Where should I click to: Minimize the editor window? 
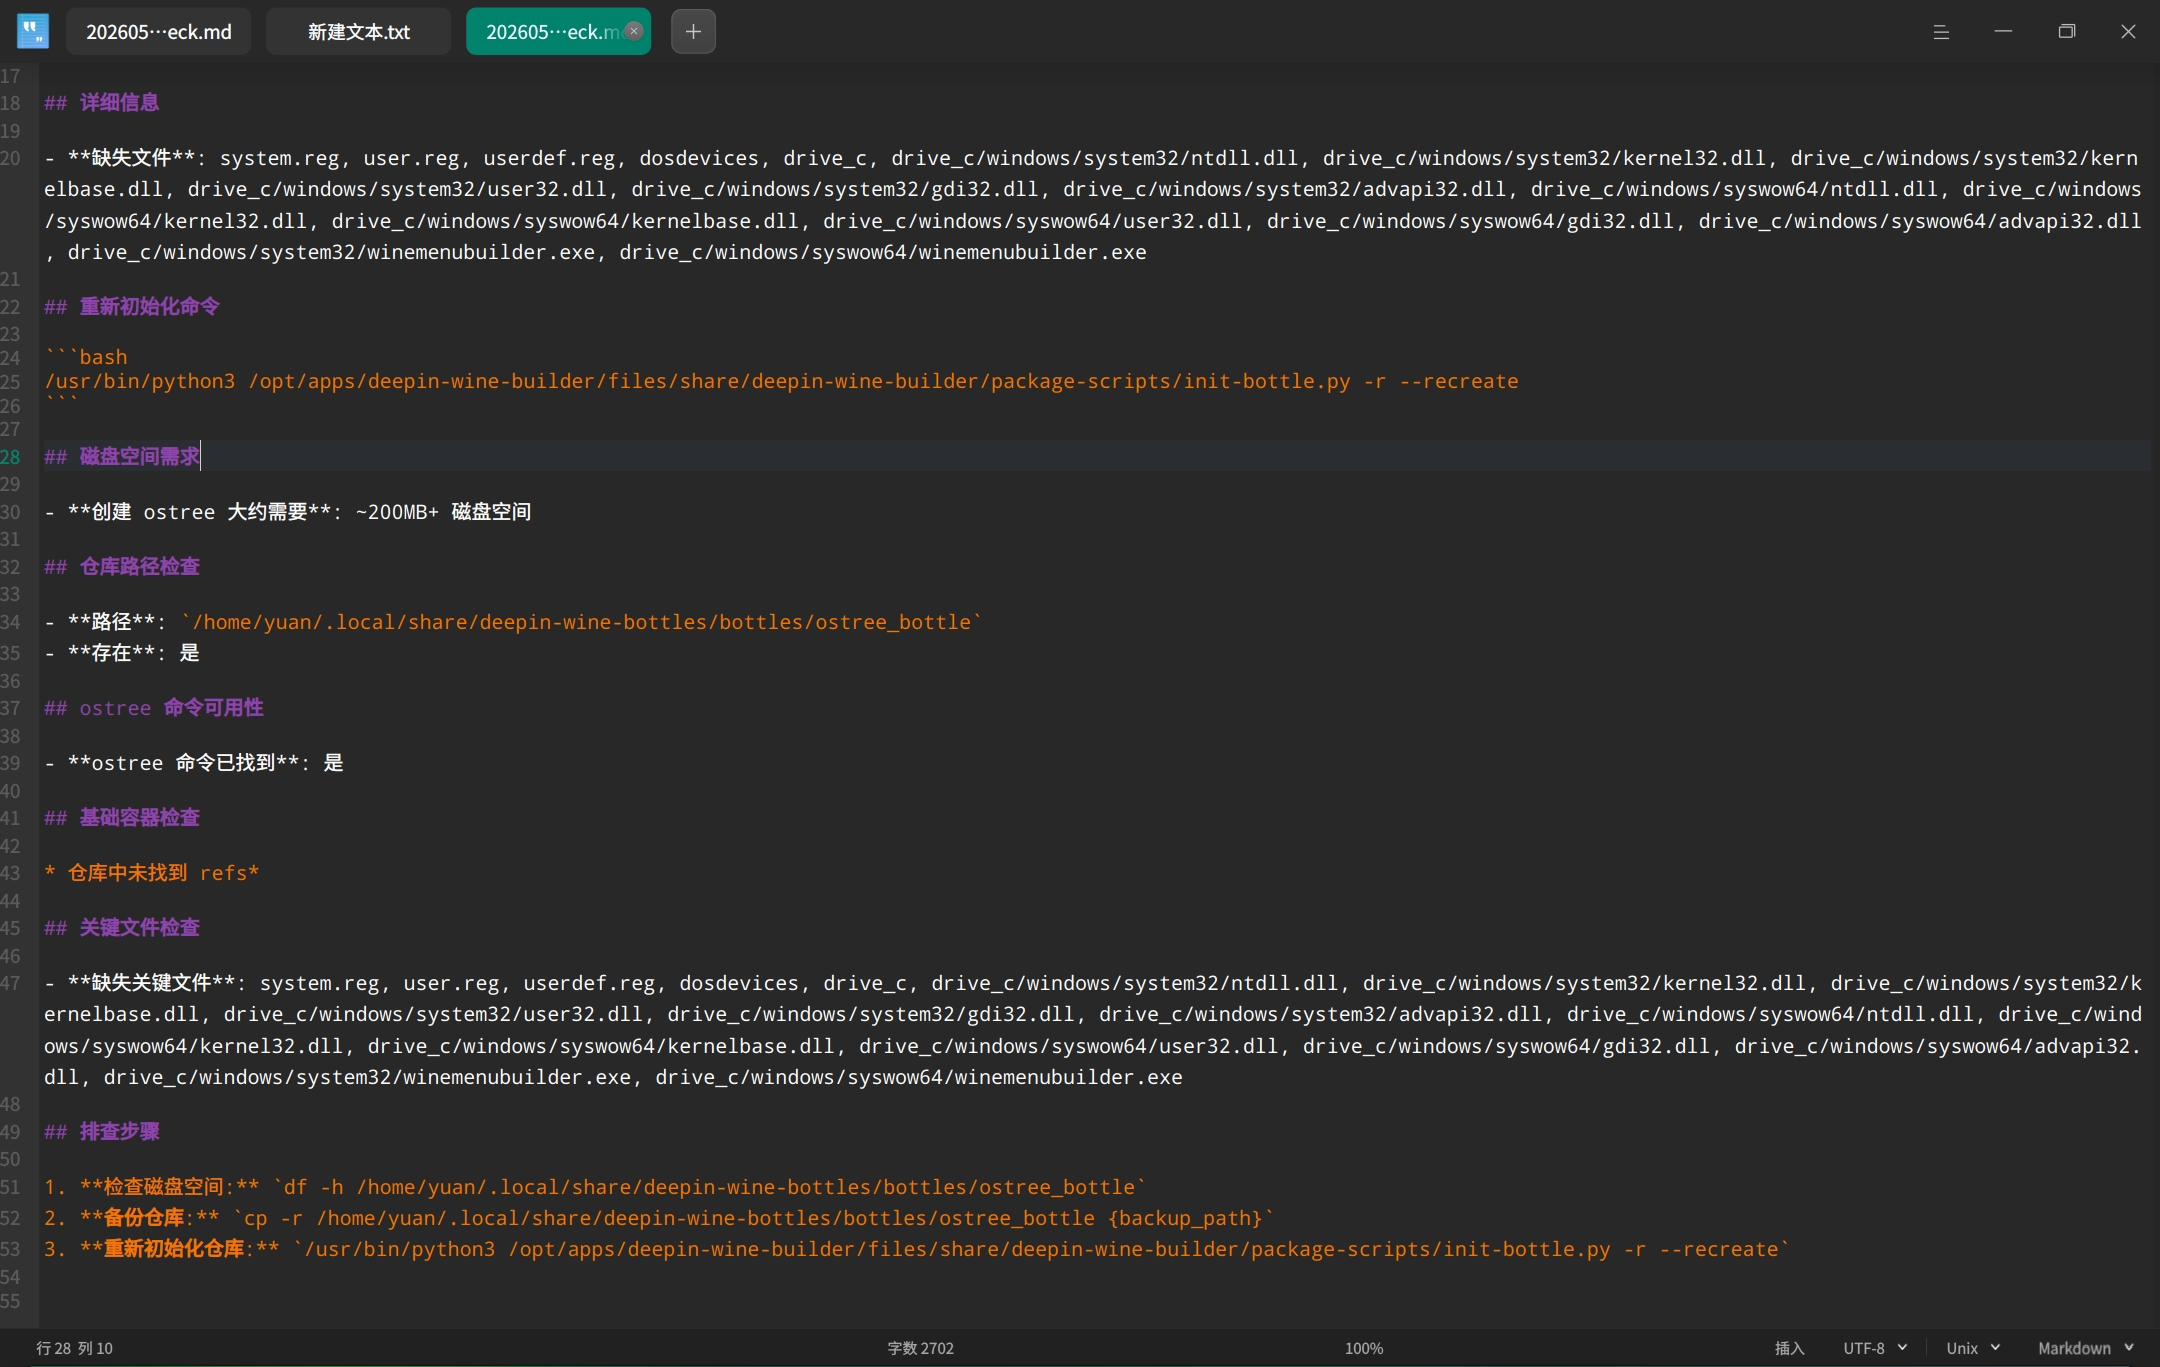pos(2003,32)
